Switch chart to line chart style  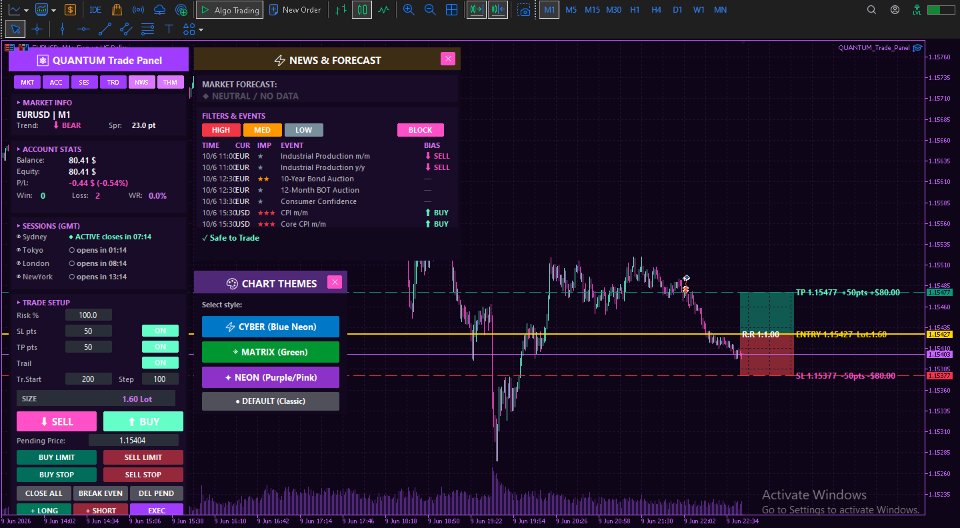click(x=383, y=10)
